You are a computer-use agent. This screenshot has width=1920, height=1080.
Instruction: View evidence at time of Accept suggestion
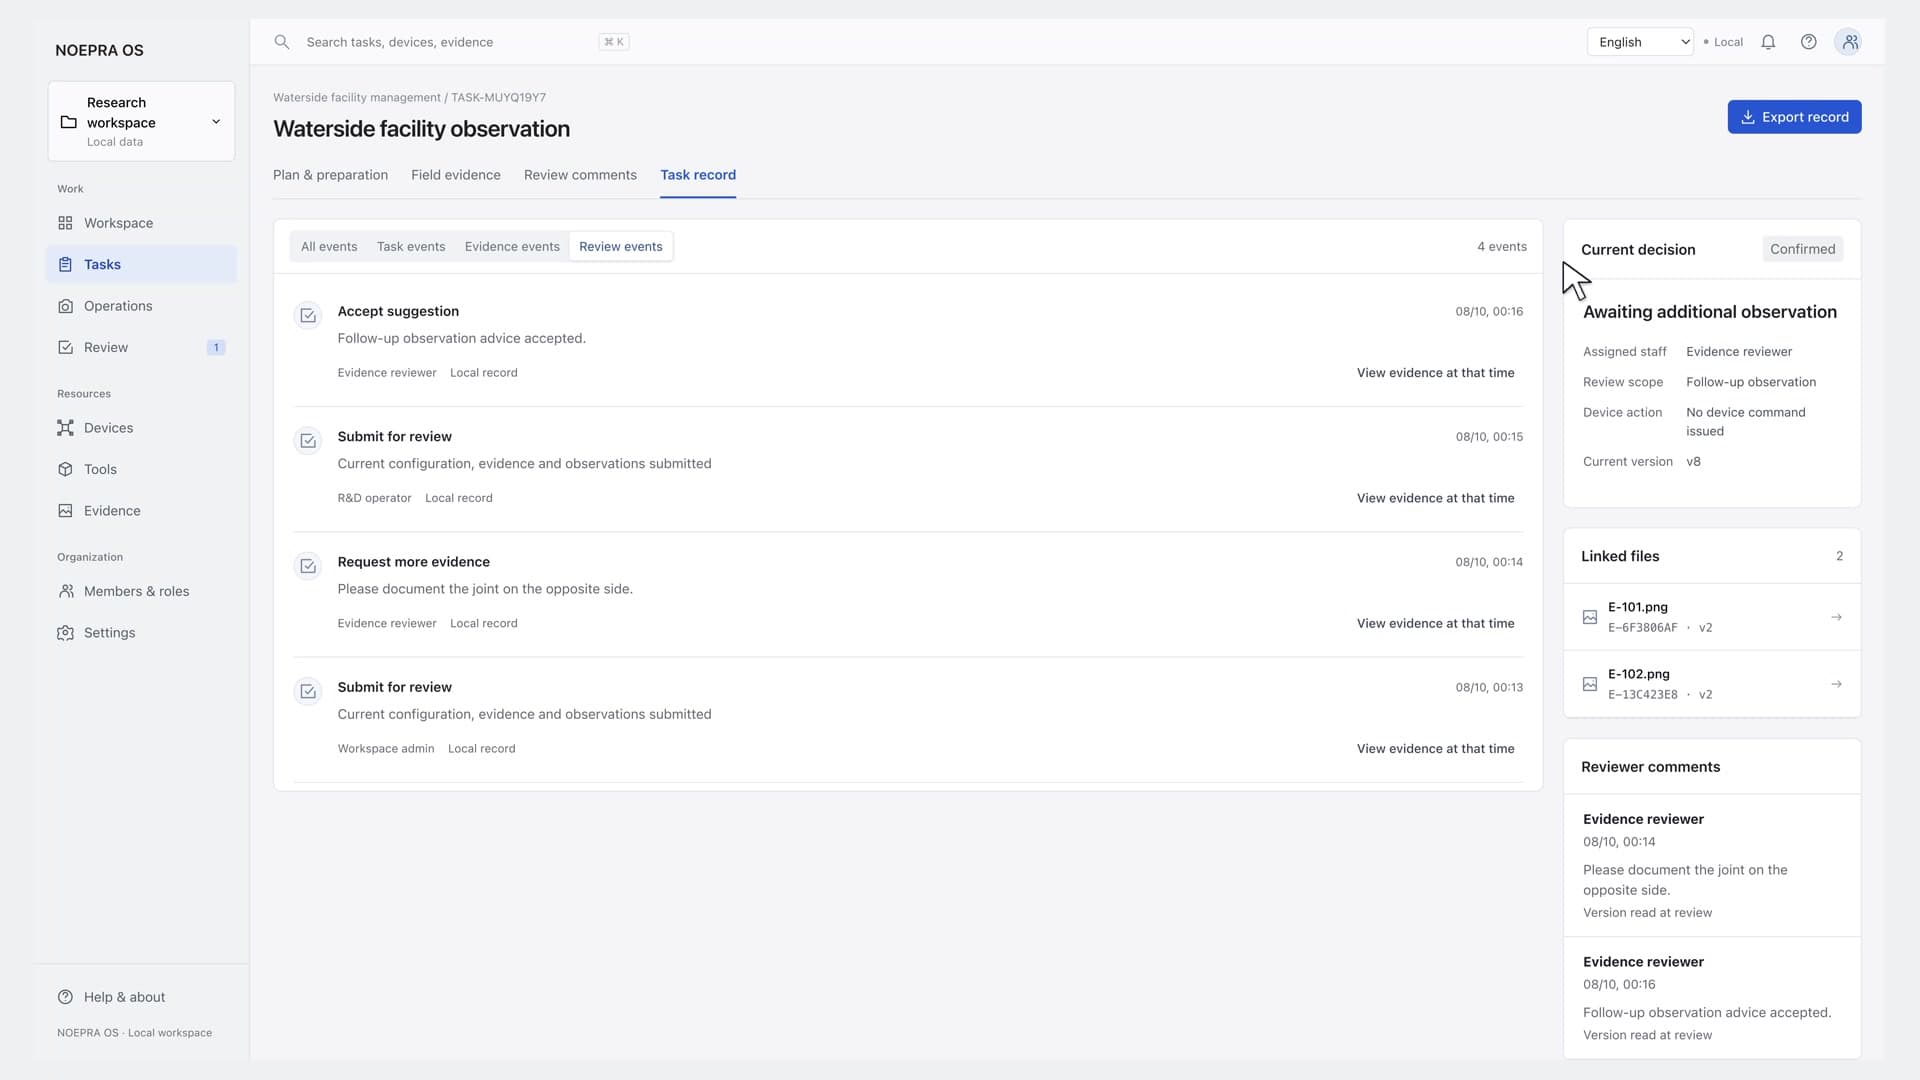1435,373
